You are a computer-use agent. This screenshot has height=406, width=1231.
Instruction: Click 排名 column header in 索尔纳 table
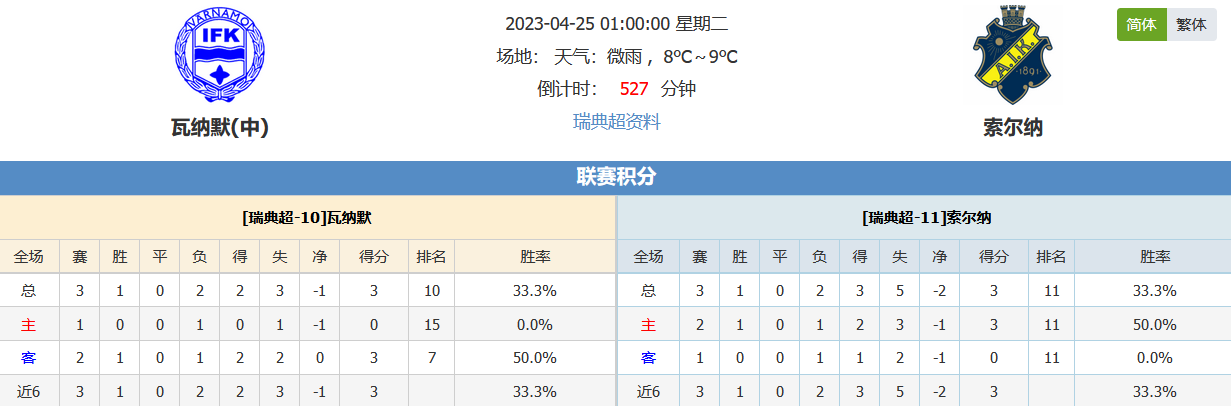click(x=1051, y=257)
